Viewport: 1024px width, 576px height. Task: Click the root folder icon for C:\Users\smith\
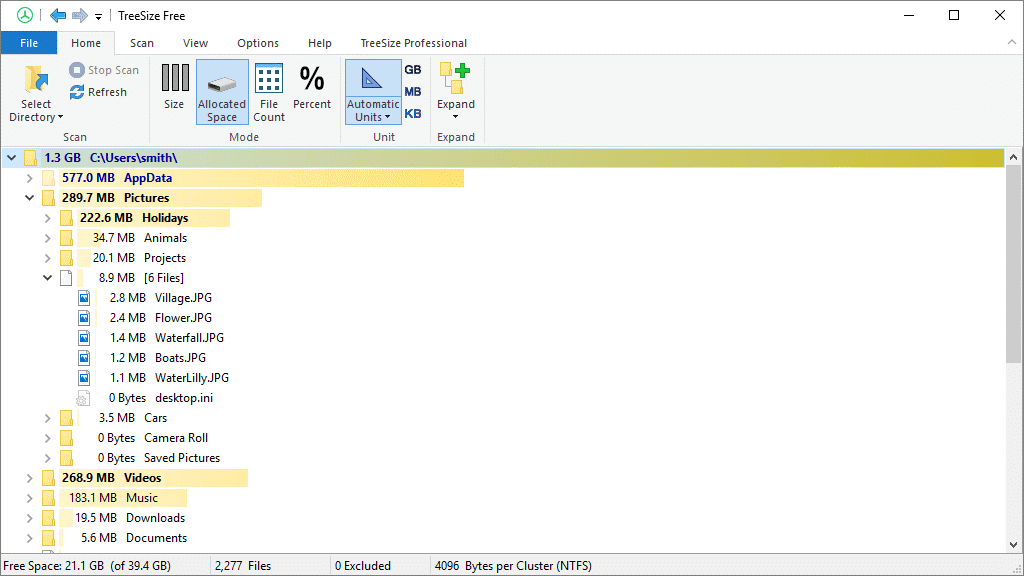(30, 157)
